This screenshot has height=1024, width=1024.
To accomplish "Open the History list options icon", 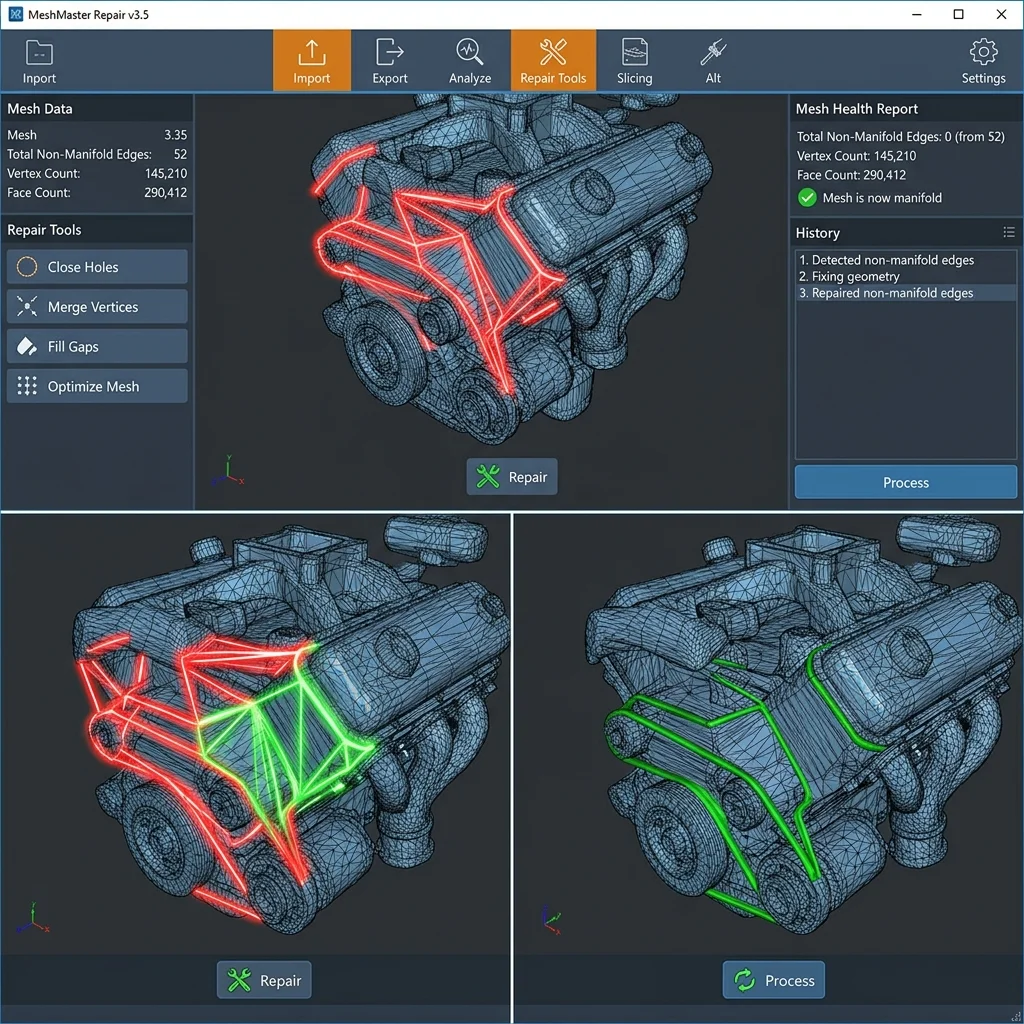I will coord(1008,232).
